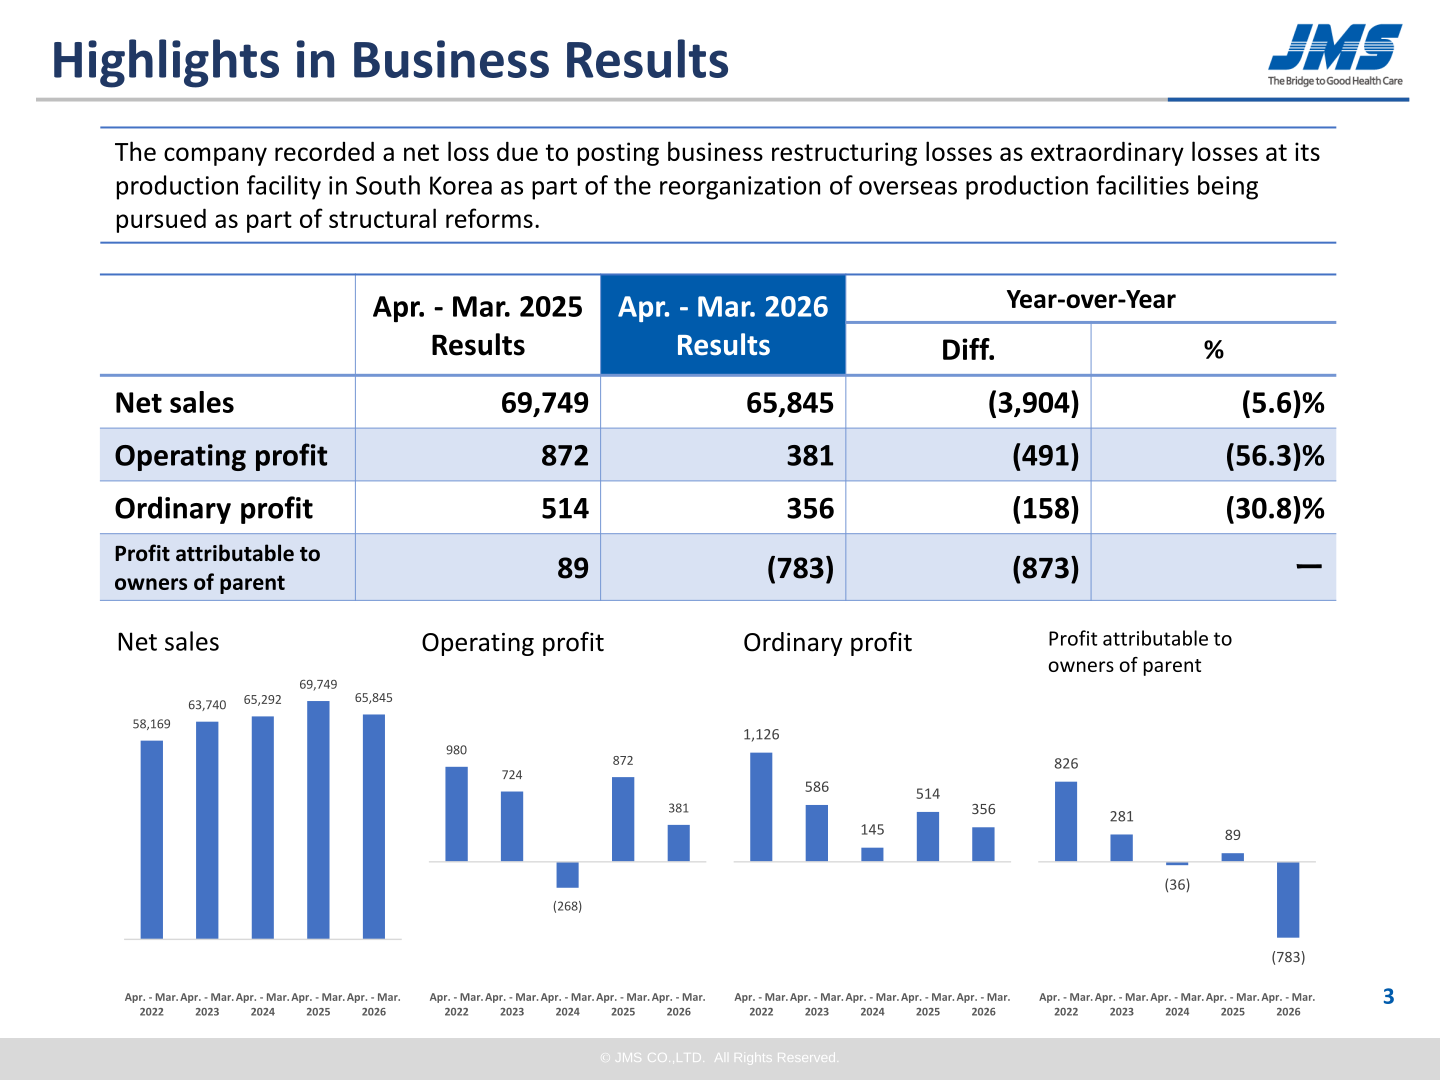Select the 980 bar label
This screenshot has width=1440, height=1080.
point(456,750)
